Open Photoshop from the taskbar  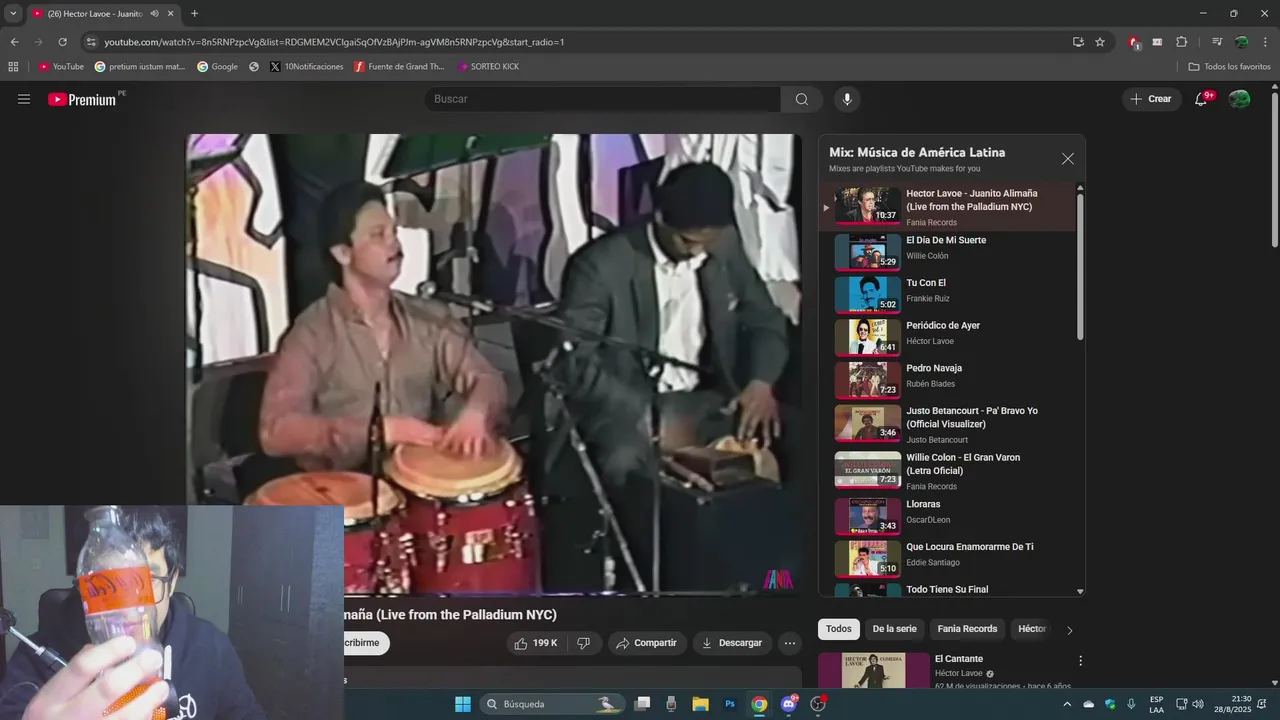730,704
